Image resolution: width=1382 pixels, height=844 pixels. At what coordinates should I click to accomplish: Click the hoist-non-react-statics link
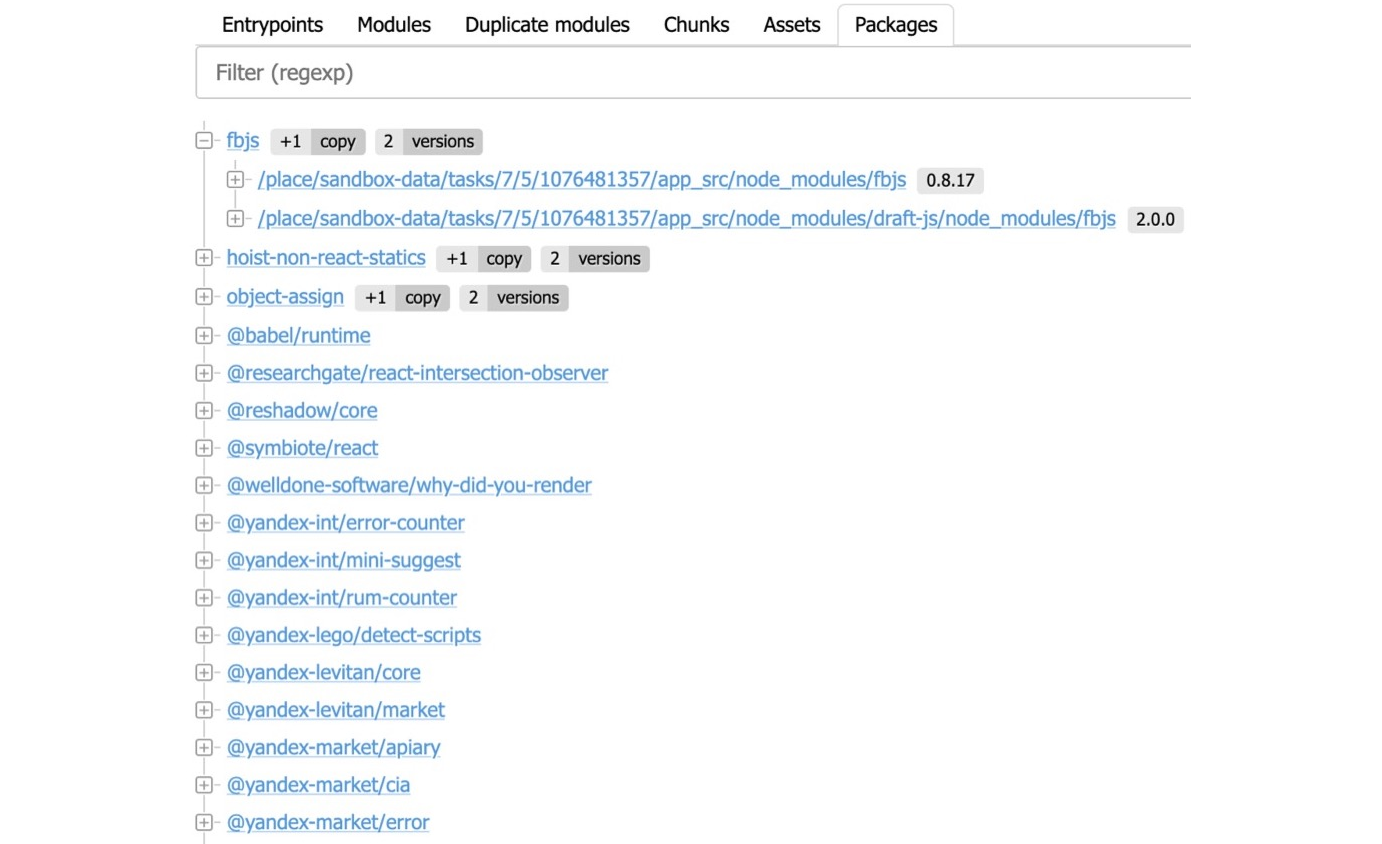click(326, 258)
